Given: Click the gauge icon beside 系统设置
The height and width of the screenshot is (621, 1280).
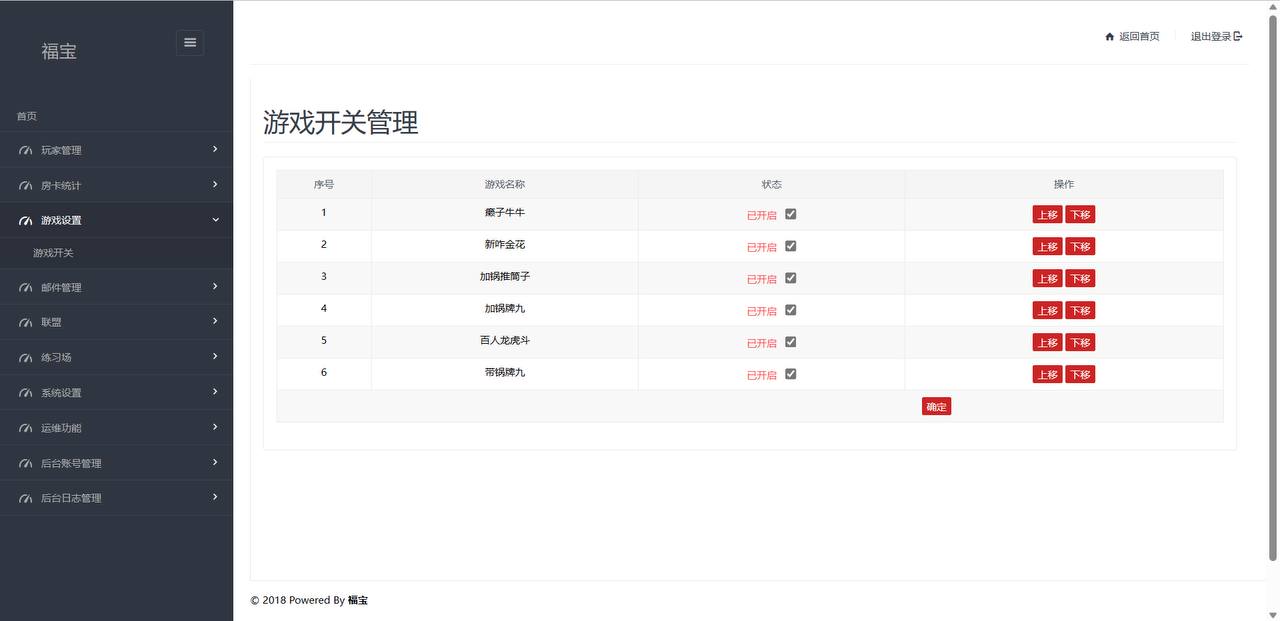Looking at the screenshot, I should pyautogui.click(x=26, y=393).
